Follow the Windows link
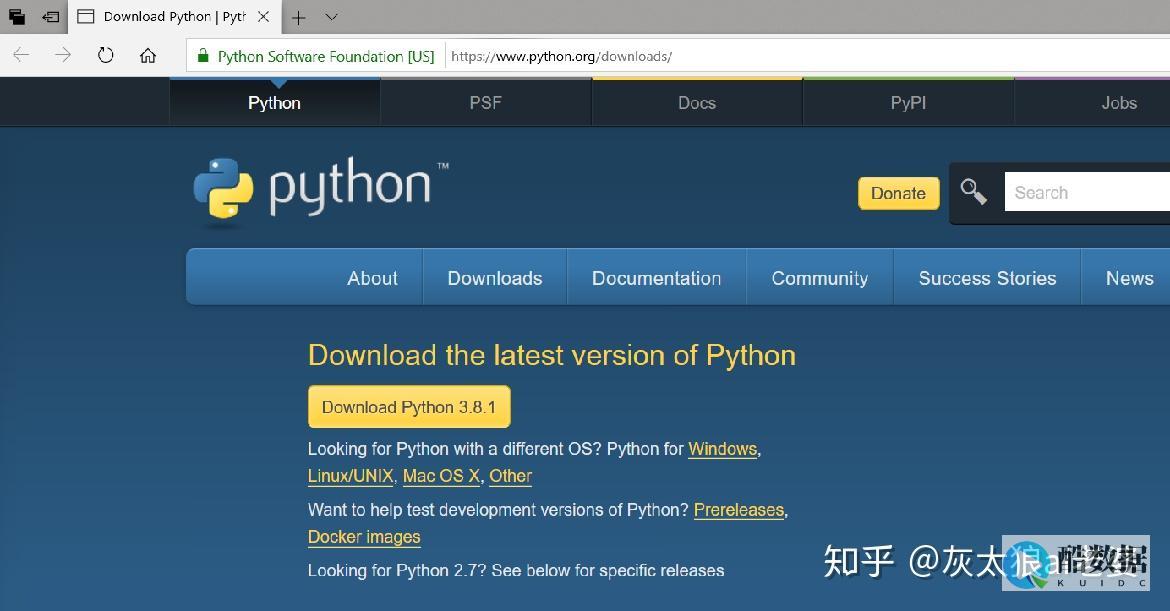 click(722, 449)
